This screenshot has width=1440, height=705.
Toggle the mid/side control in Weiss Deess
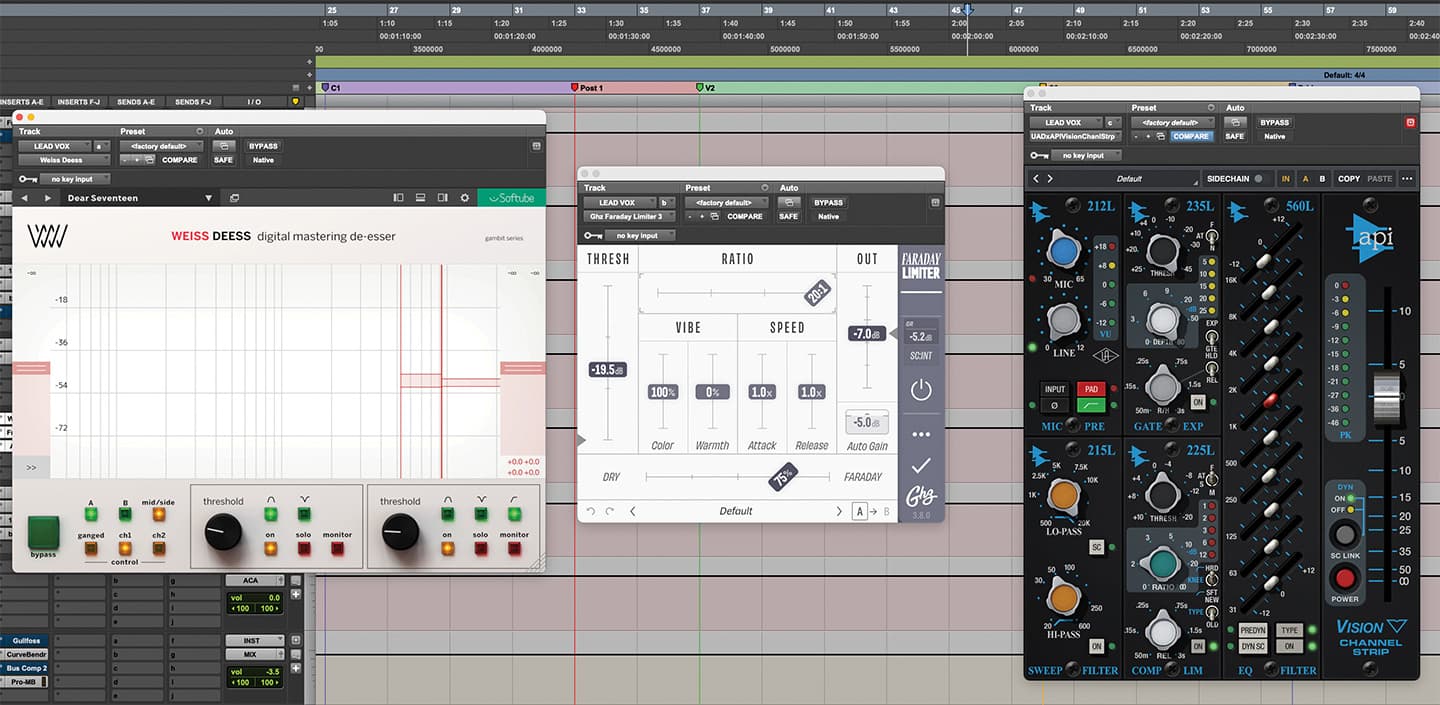point(159,515)
